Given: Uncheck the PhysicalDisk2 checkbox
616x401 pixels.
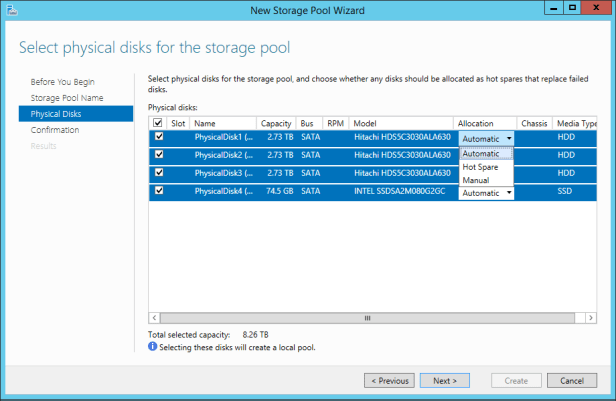Looking at the screenshot, I should pyautogui.click(x=158, y=155).
